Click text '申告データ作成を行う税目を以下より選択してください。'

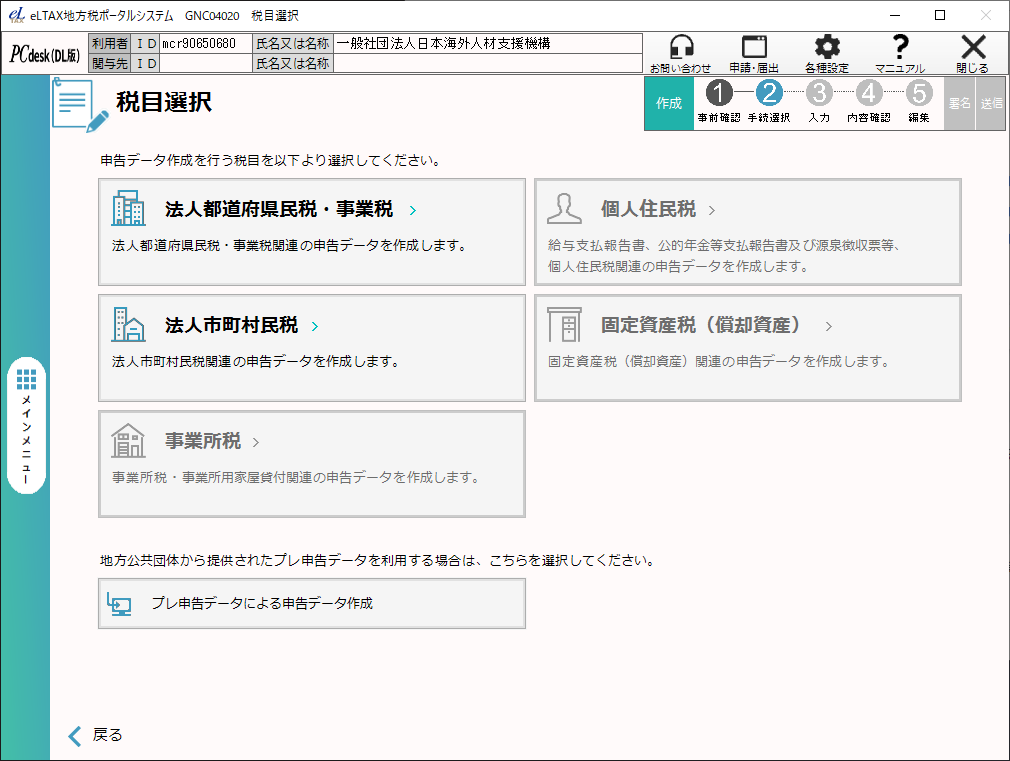[271, 160]
